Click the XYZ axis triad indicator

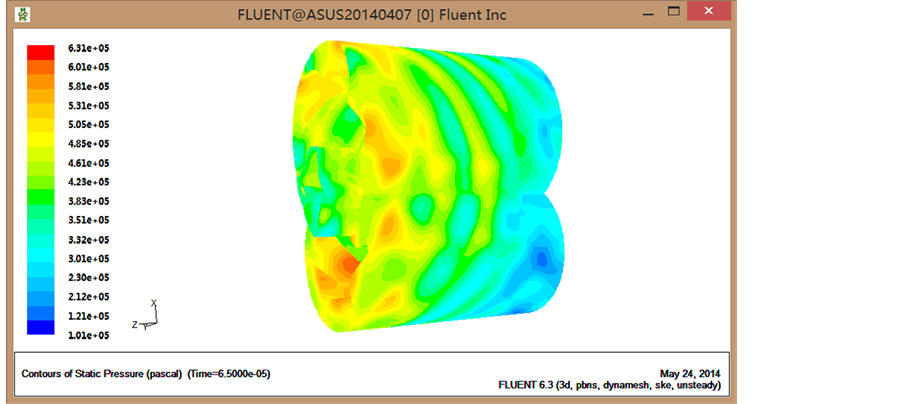(148, 315)
